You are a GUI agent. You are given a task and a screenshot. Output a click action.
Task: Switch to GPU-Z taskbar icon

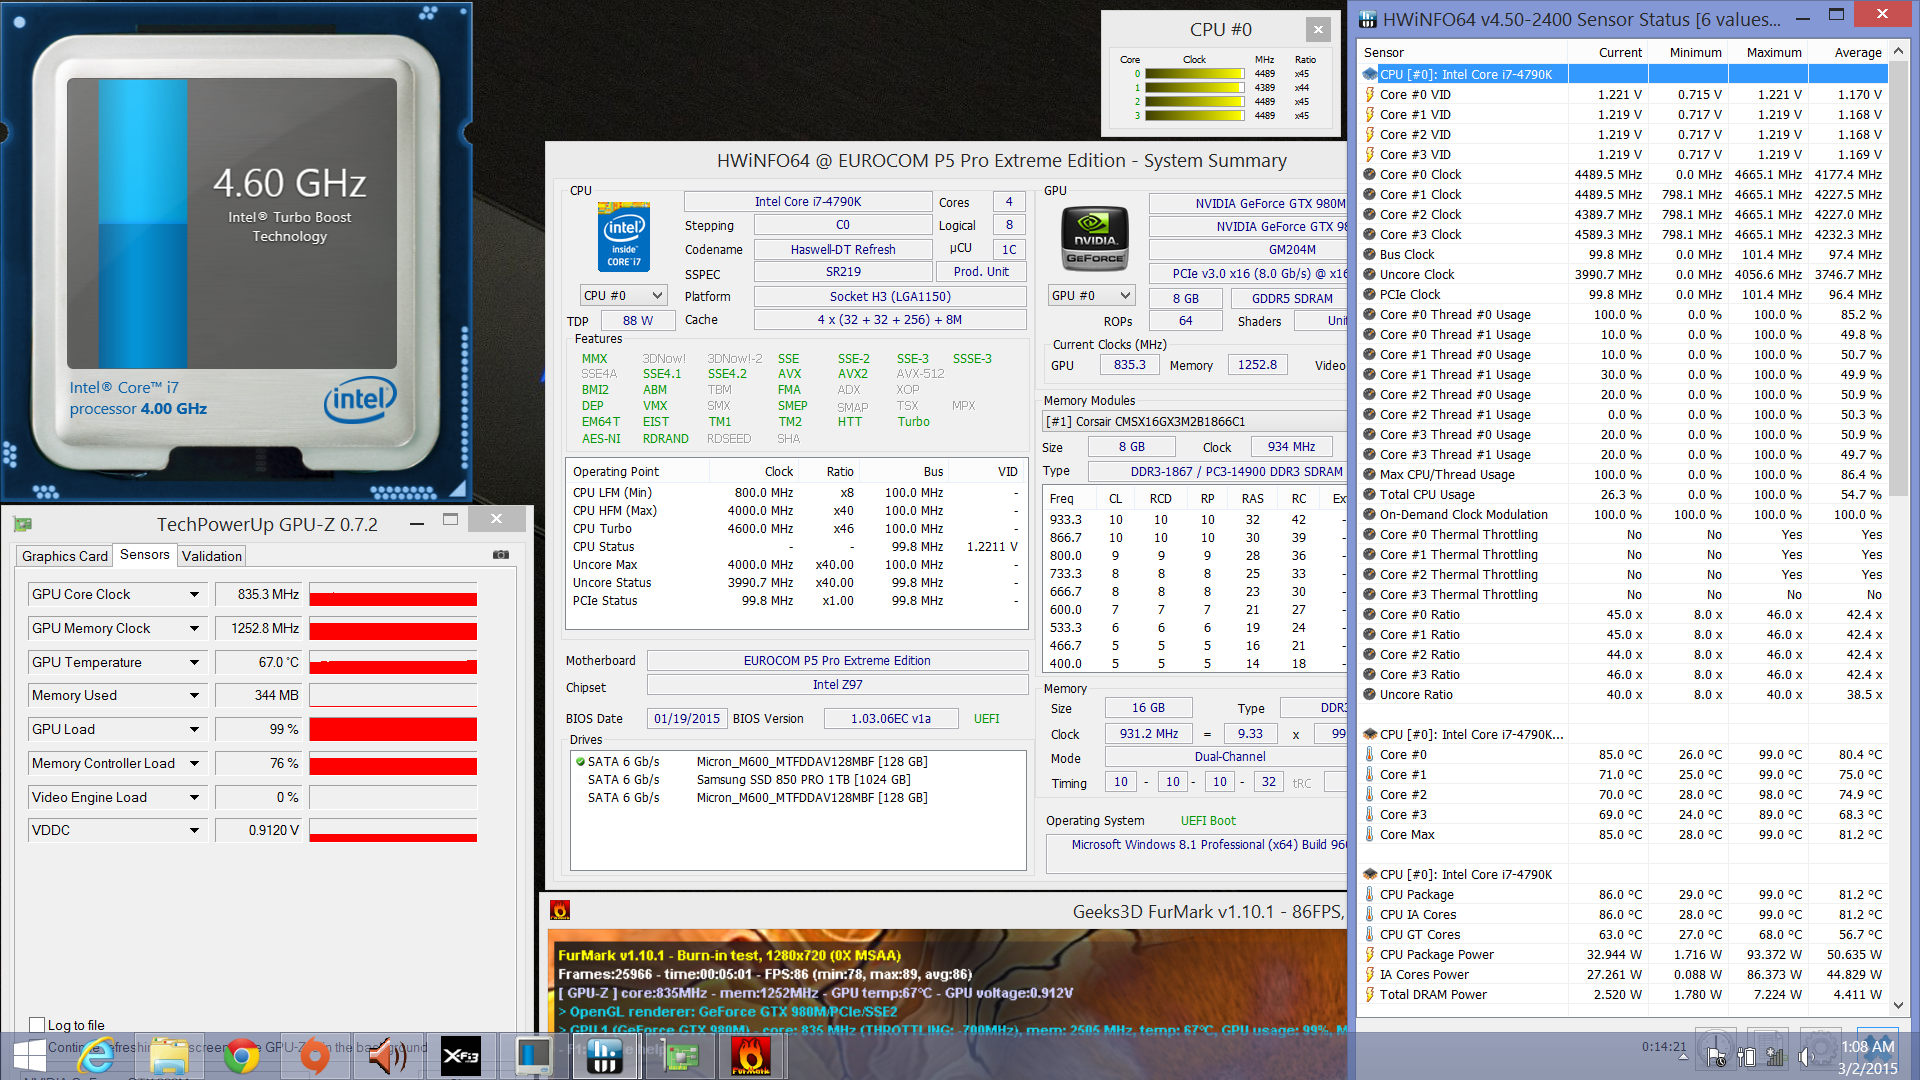pos(679,1056)
